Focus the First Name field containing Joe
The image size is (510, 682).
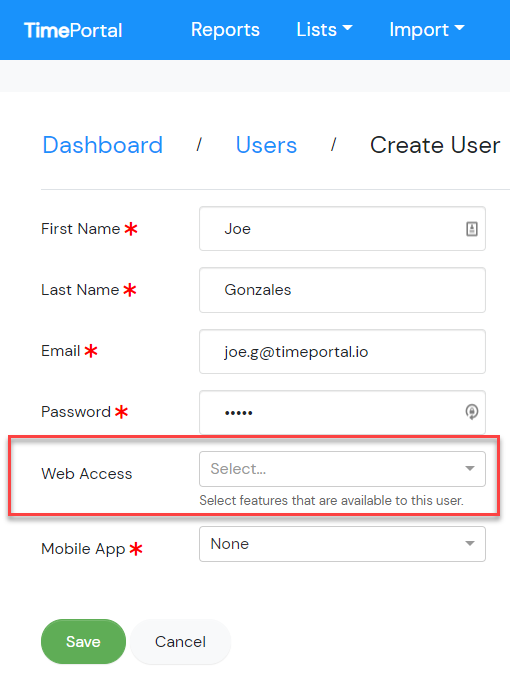click(x=342, y=229)
